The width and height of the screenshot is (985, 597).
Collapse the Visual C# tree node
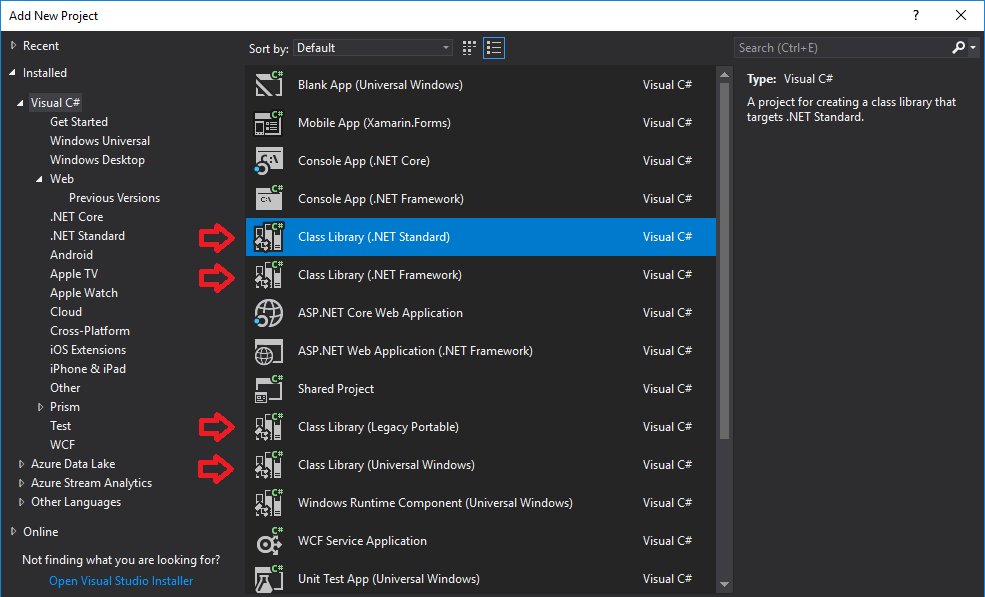(x=20, y=102)
